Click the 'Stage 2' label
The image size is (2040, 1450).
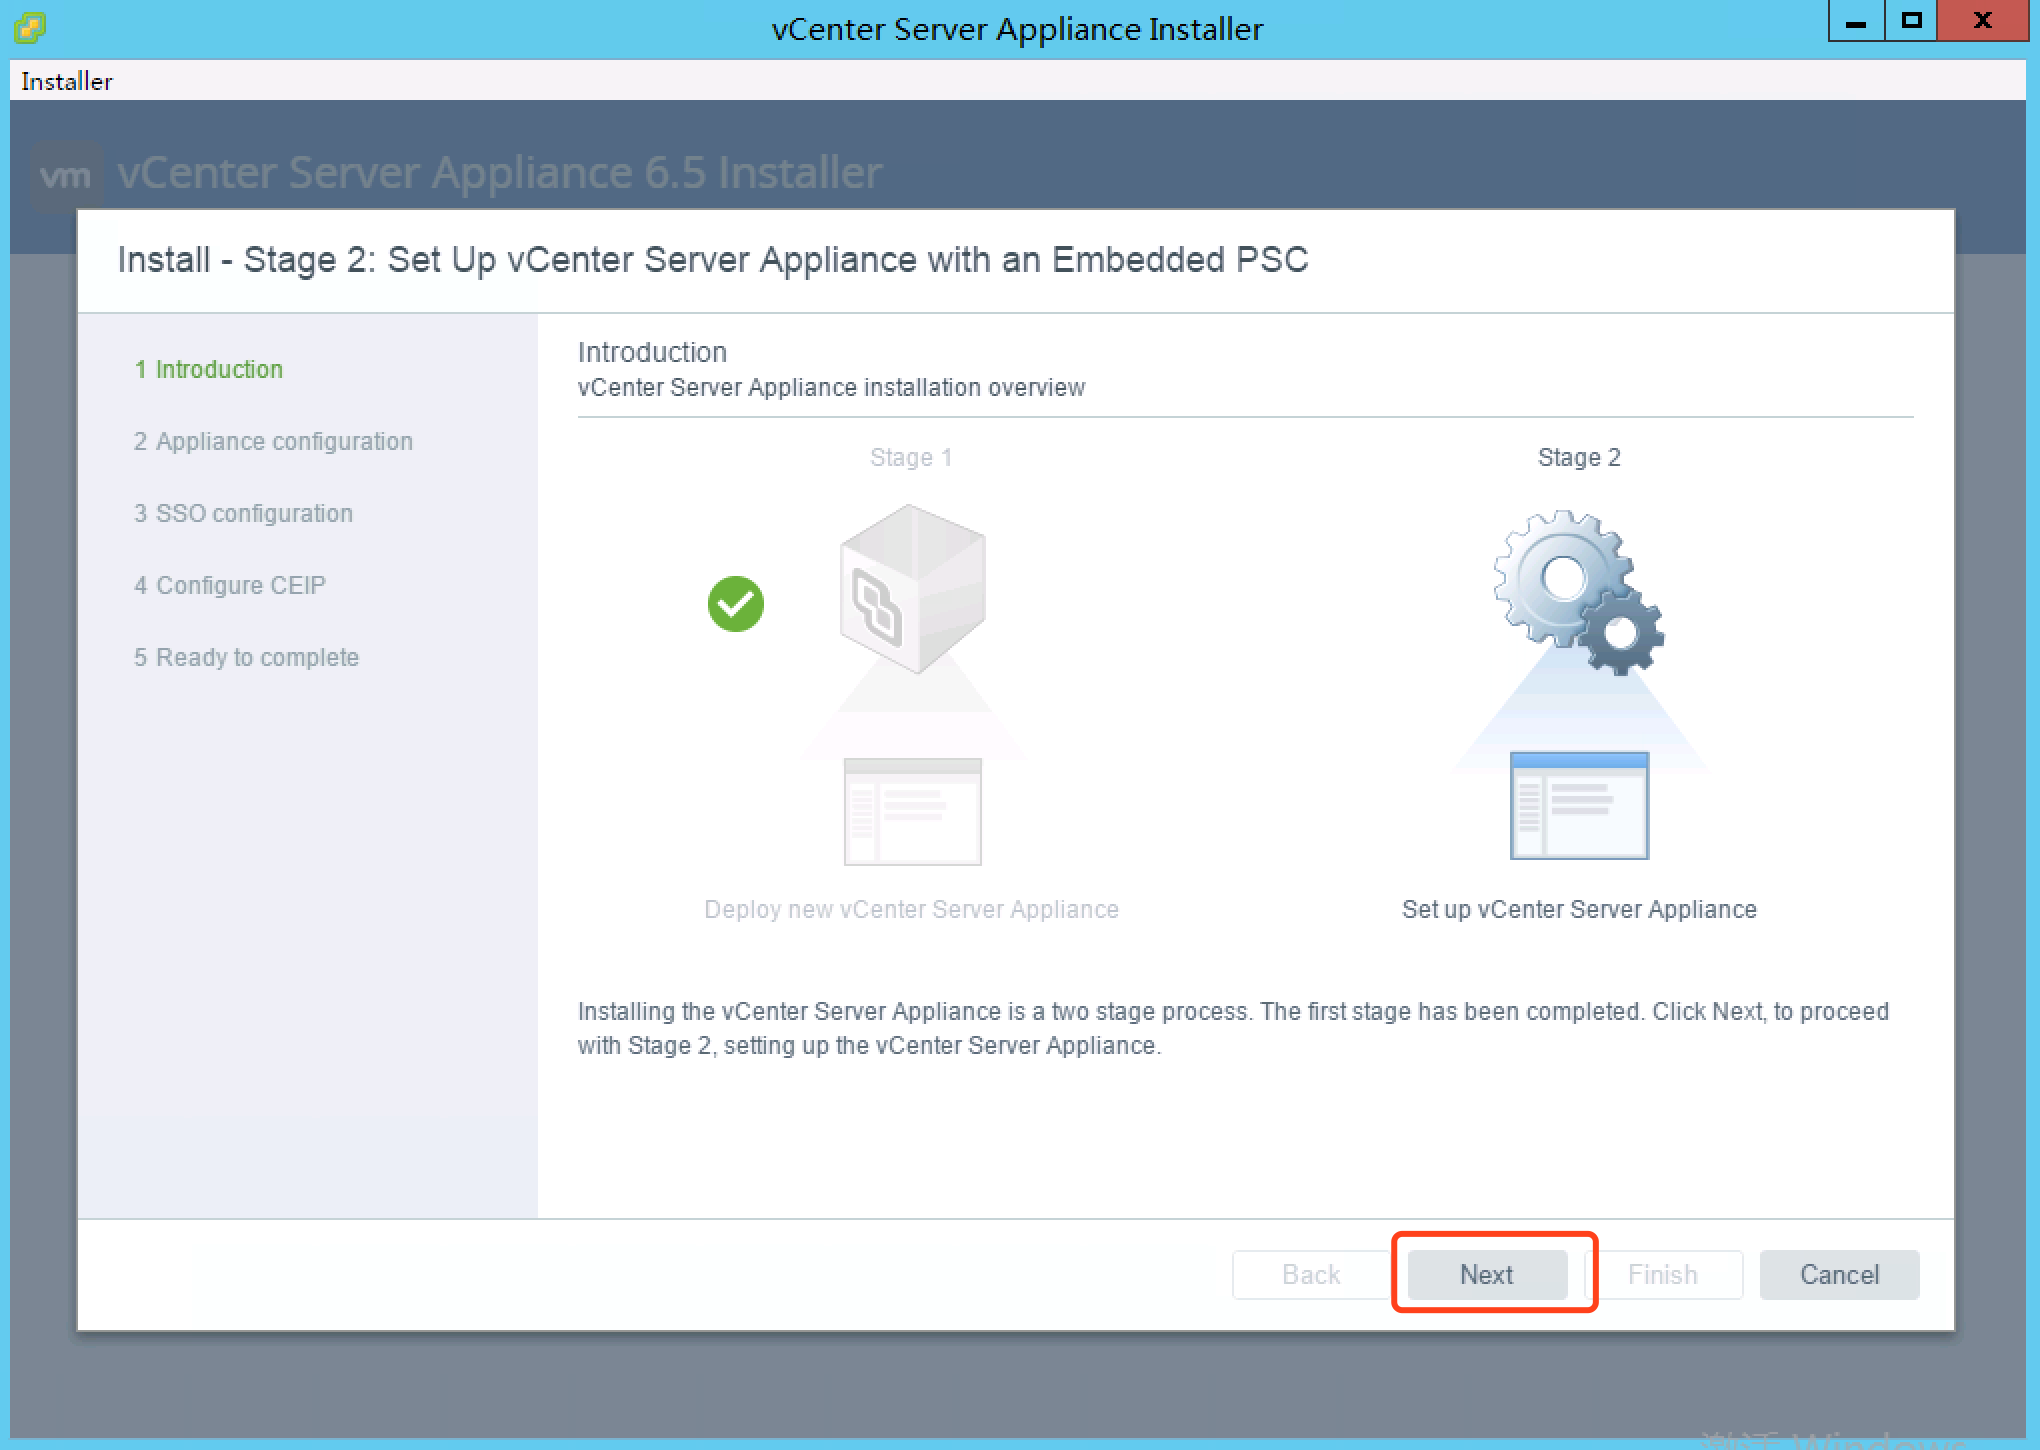pos(1579,457)
